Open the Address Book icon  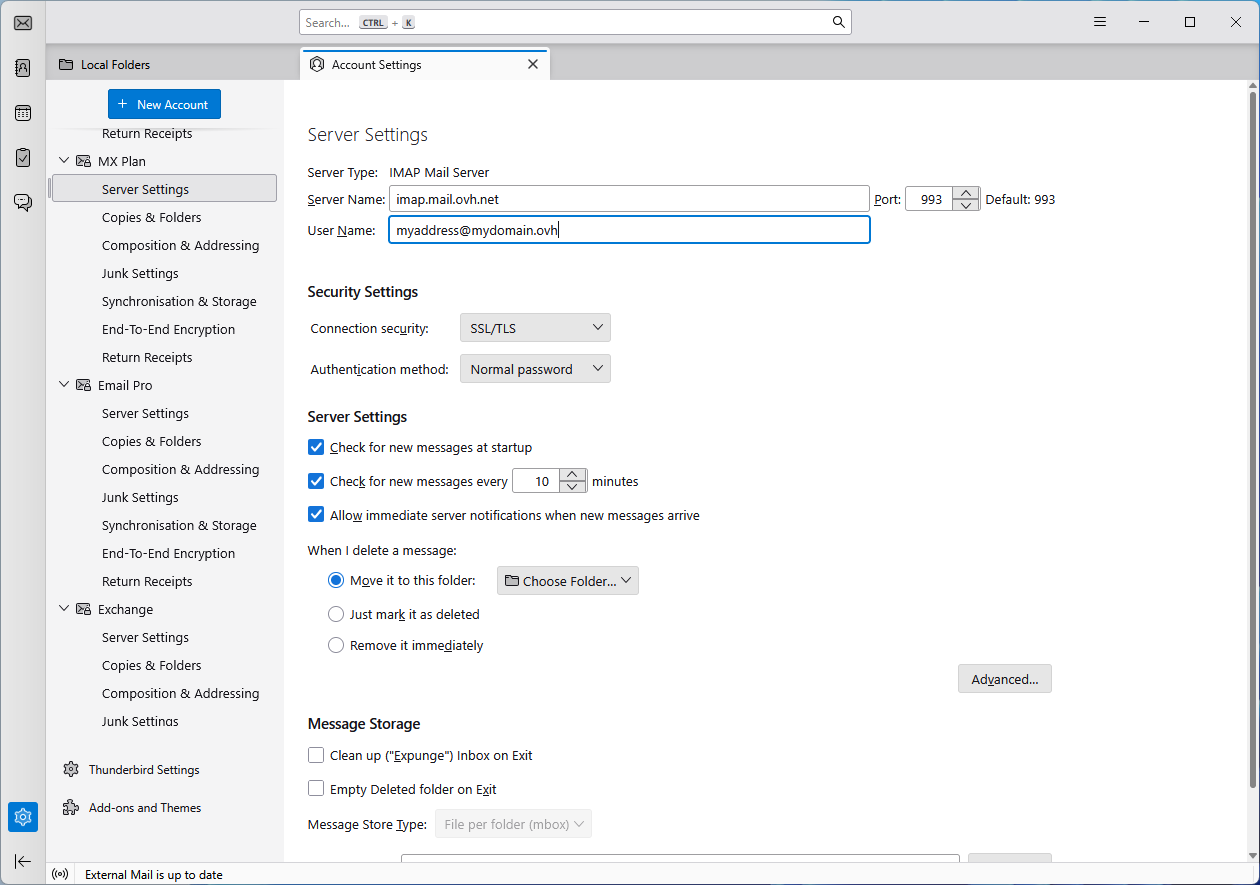23,68
